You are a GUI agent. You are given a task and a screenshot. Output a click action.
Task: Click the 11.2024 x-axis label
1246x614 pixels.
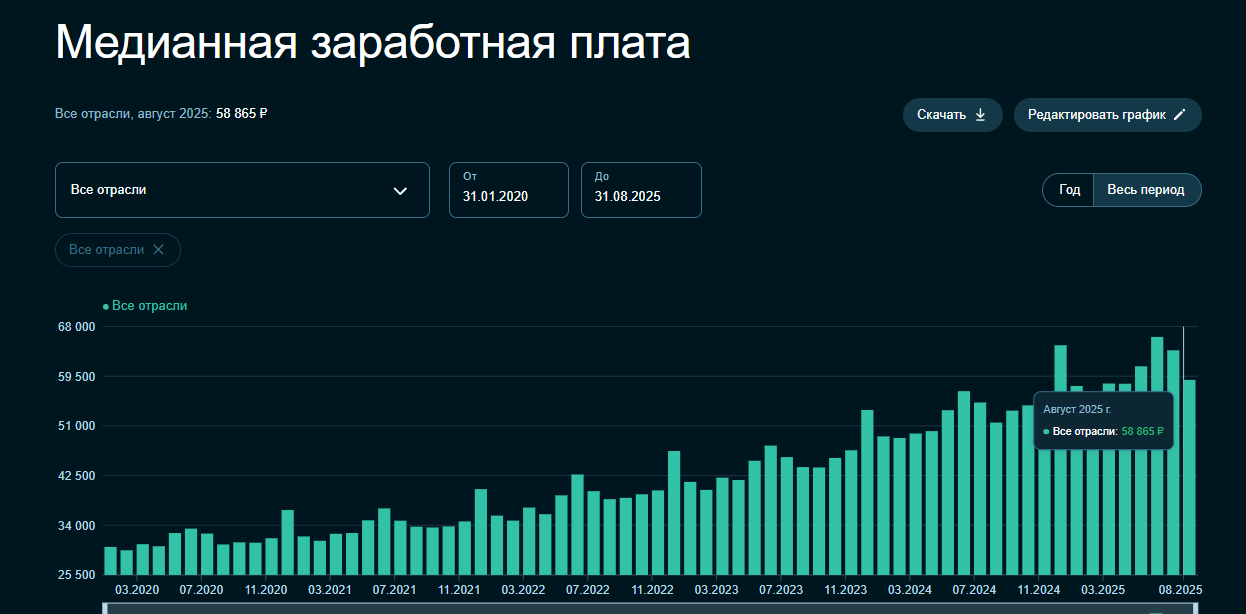[1038, 590]
